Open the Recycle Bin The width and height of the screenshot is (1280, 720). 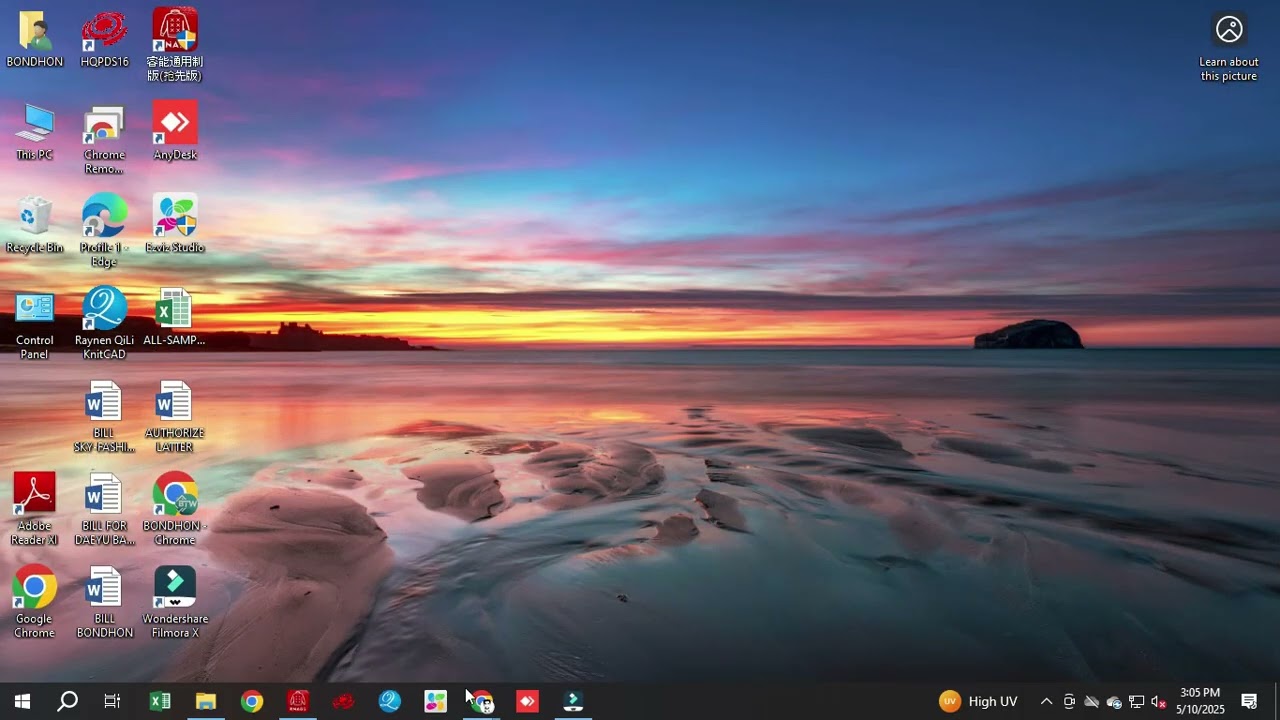(x=35, y=225)
